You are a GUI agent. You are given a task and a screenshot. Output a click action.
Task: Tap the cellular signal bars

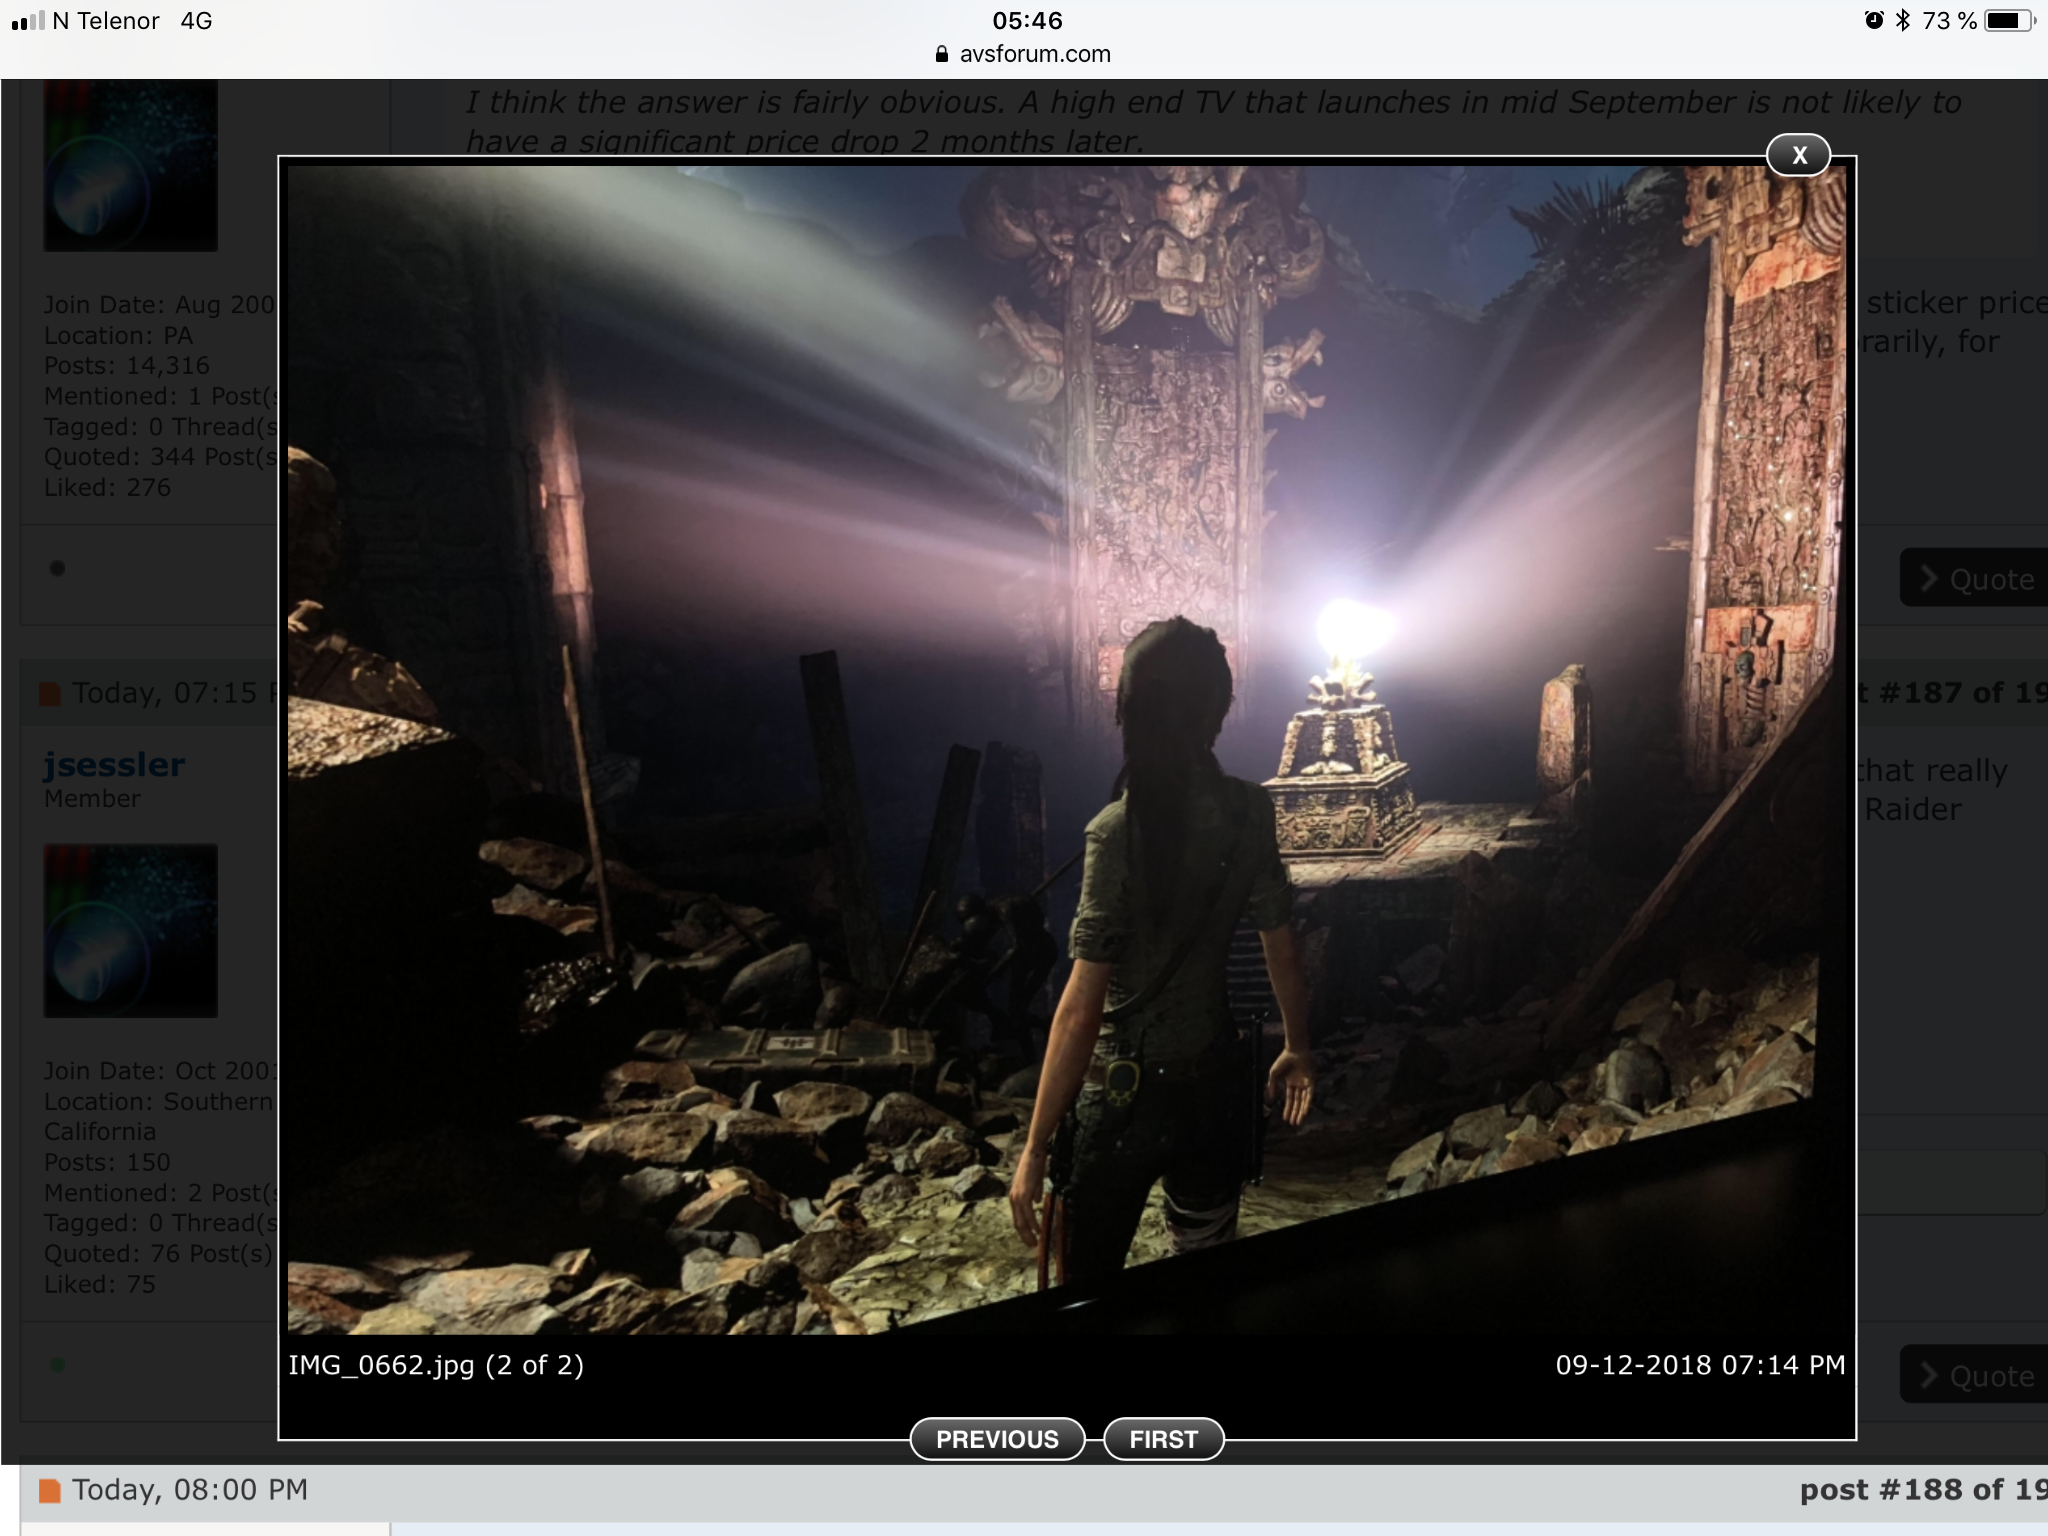coord(28,21)
